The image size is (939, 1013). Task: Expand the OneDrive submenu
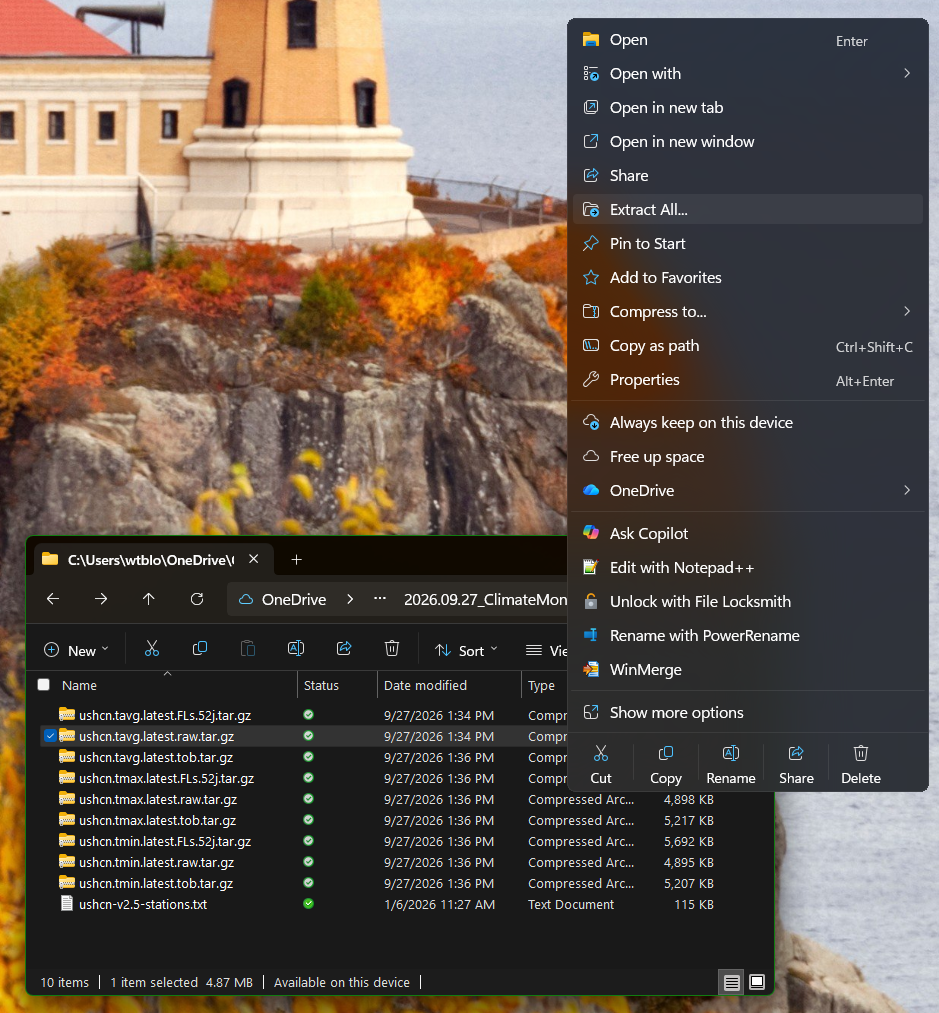point(907,490)
